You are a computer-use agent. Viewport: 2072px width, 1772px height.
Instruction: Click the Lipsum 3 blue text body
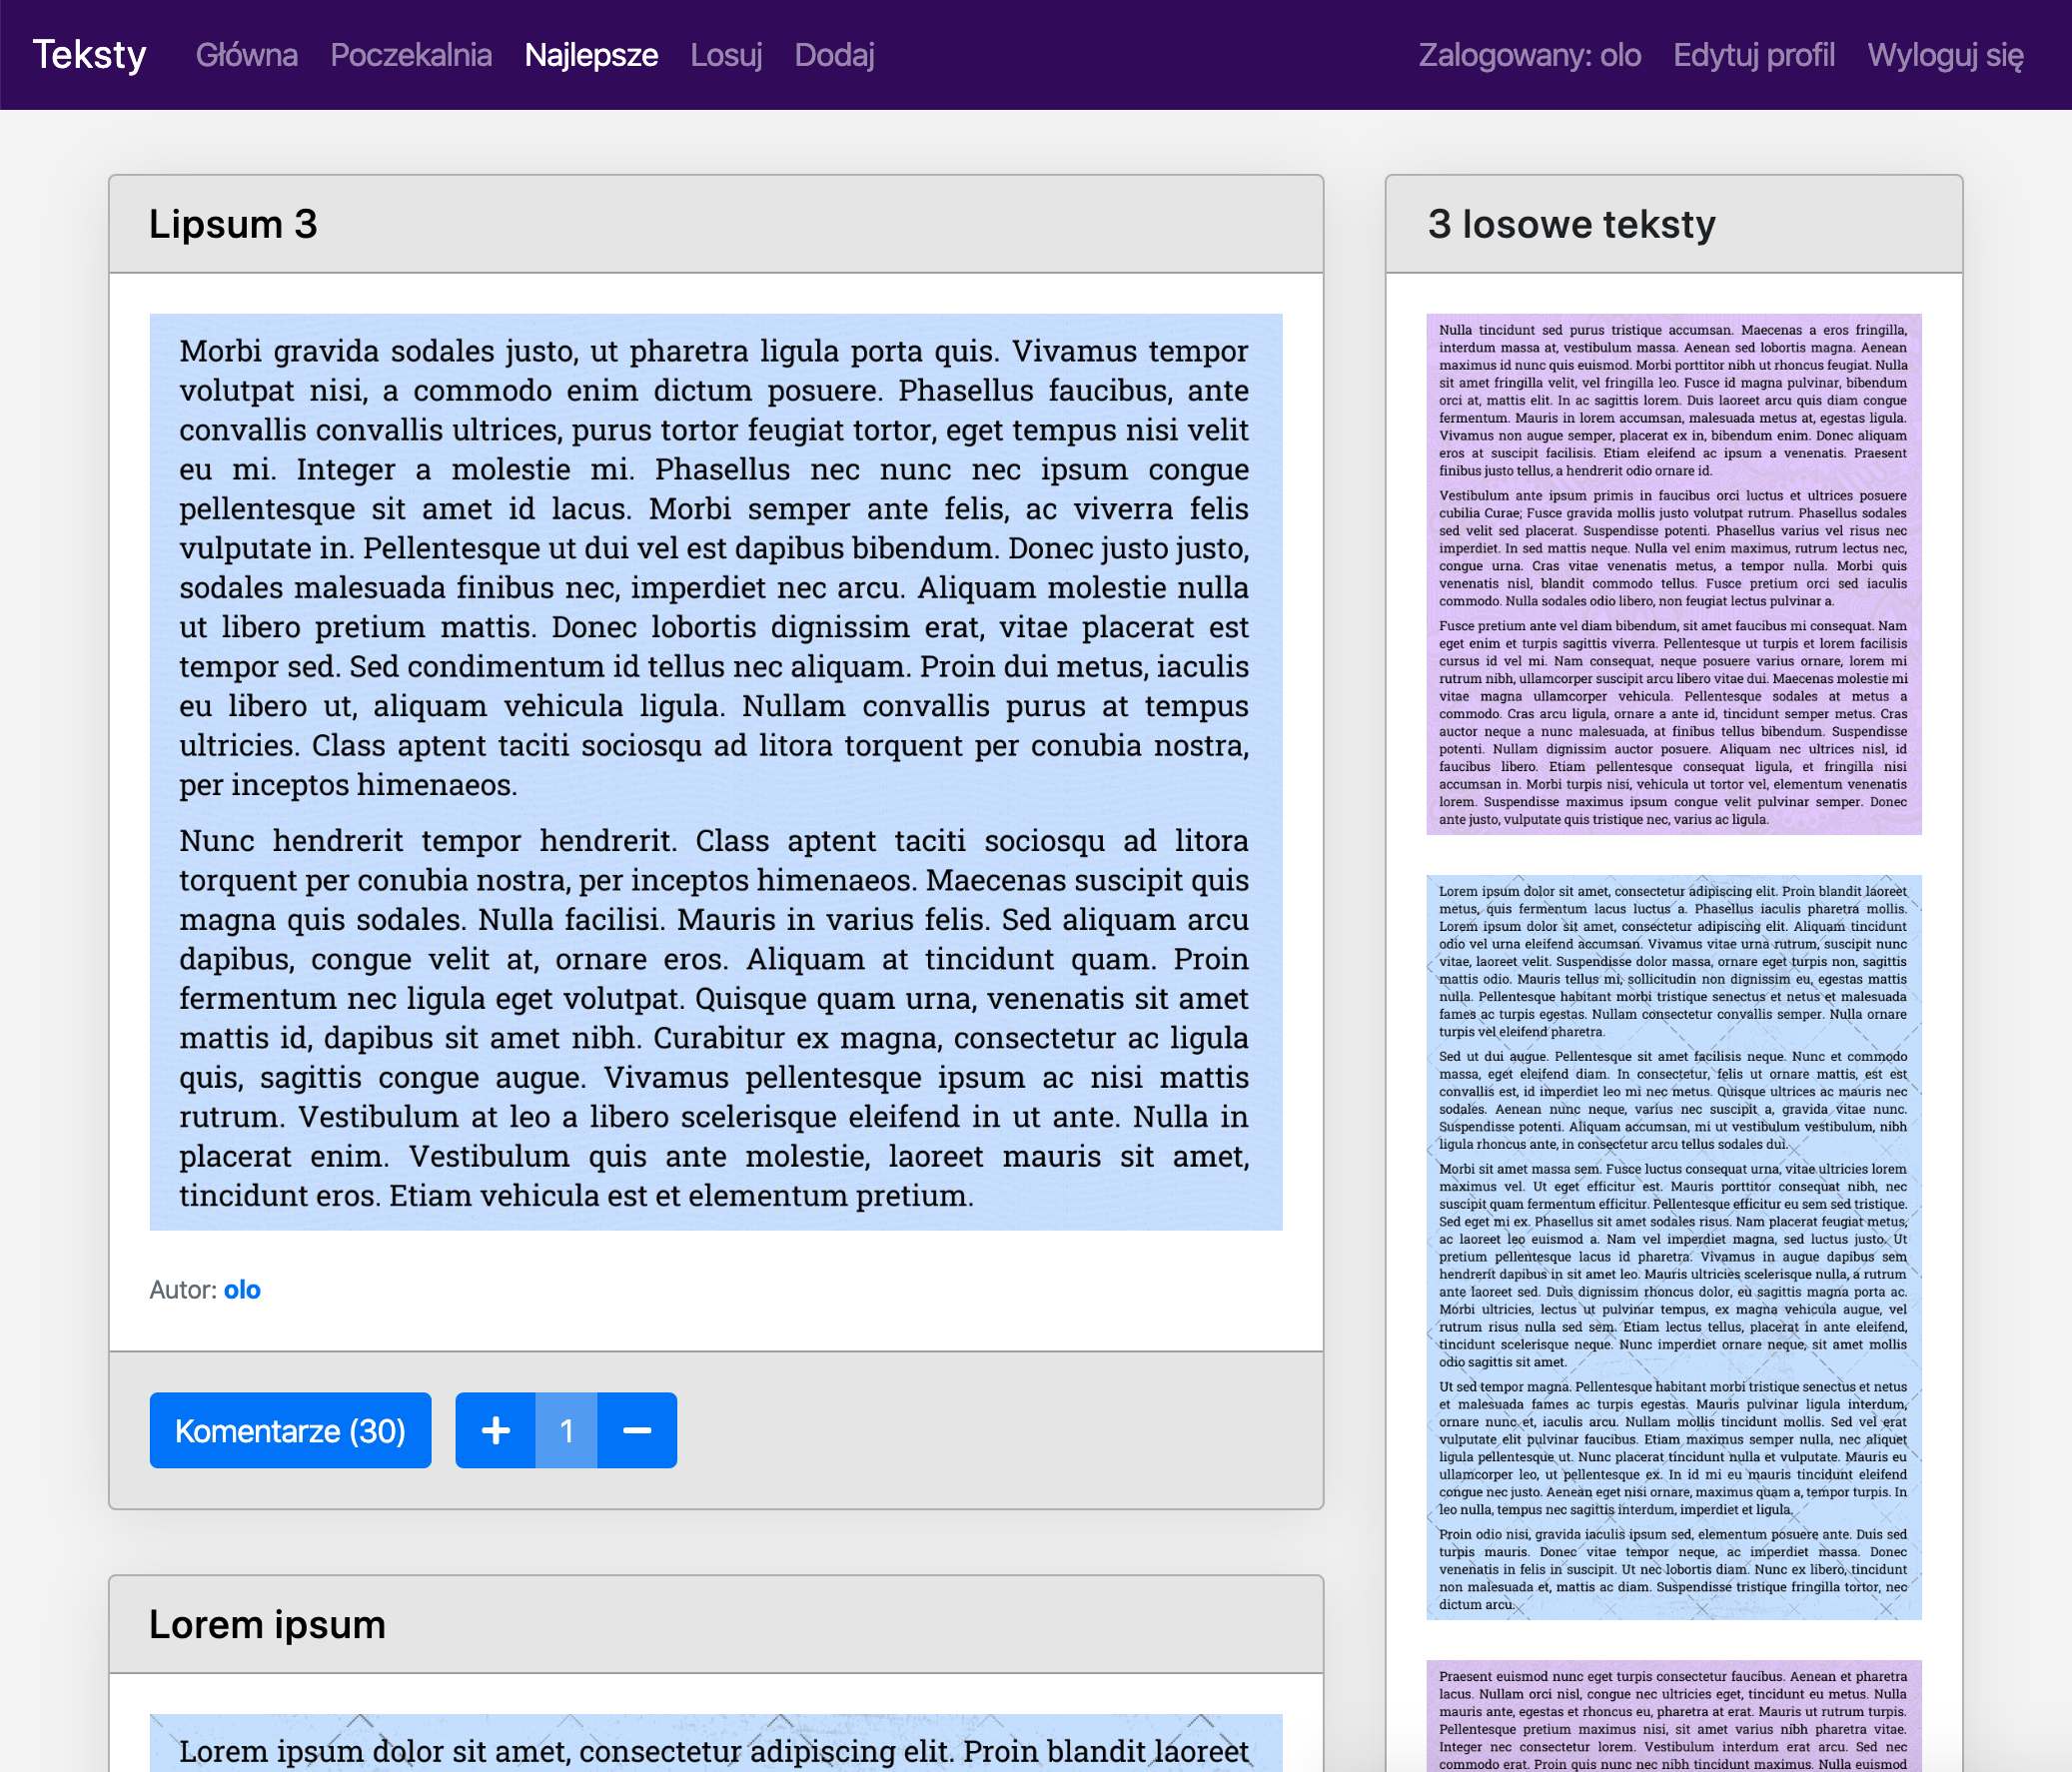coord(715,771)
